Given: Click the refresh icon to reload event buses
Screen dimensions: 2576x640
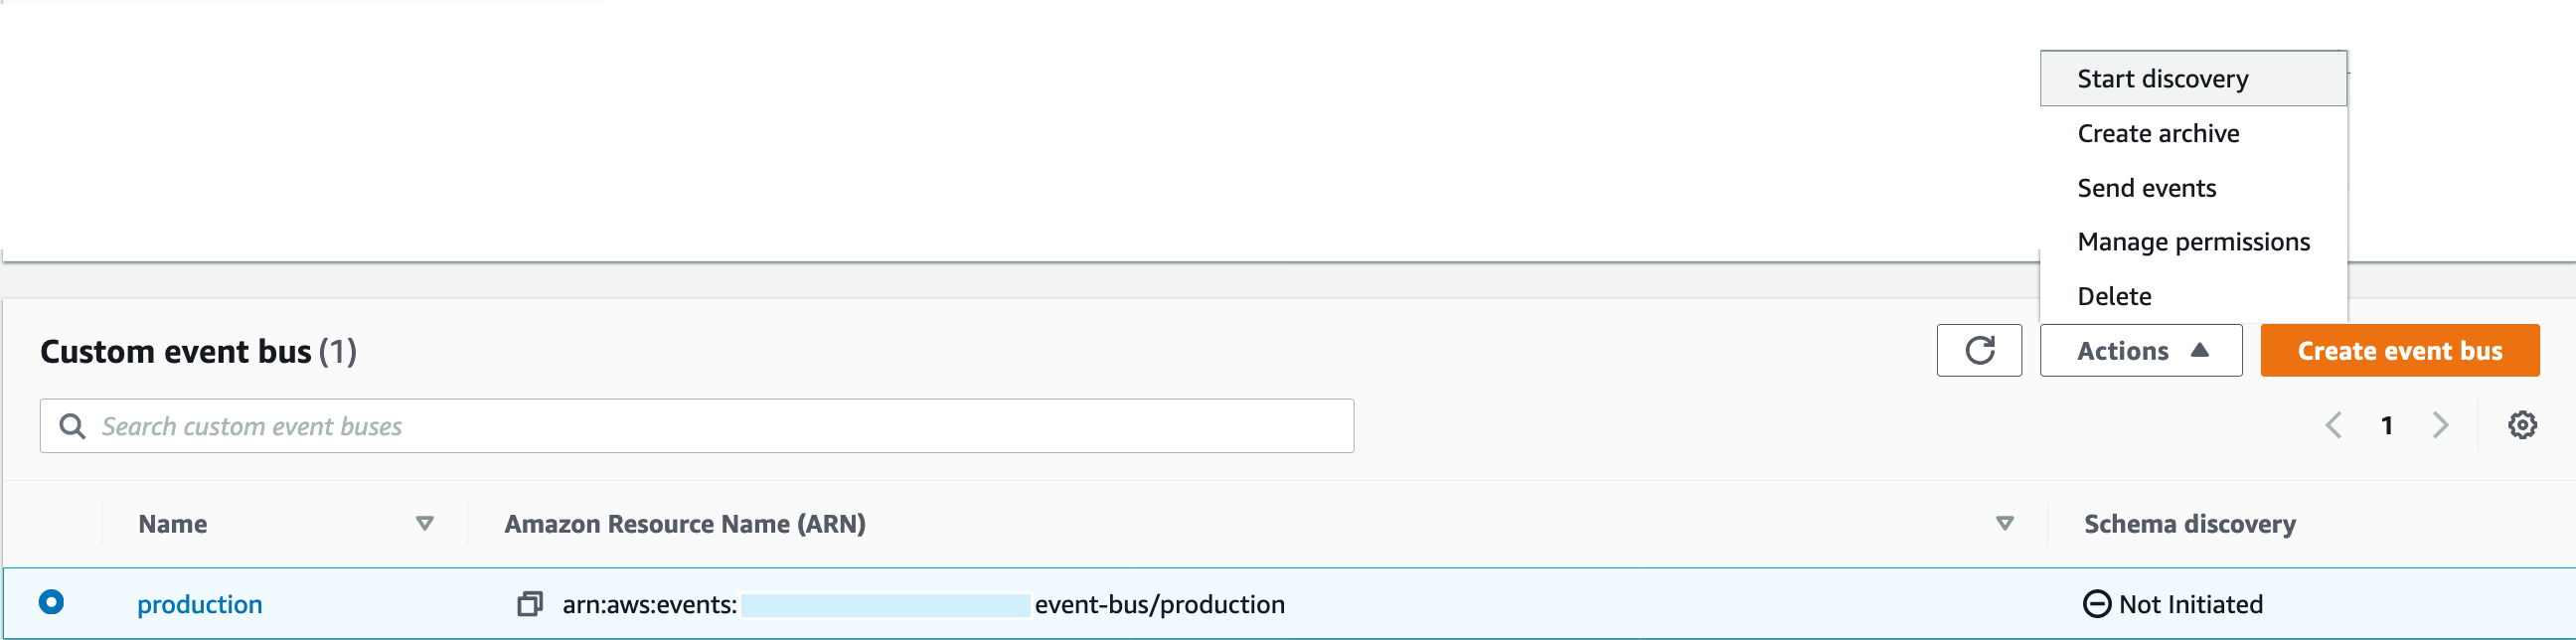Looking at the screenshot, I should click(x=1980, y=350).
